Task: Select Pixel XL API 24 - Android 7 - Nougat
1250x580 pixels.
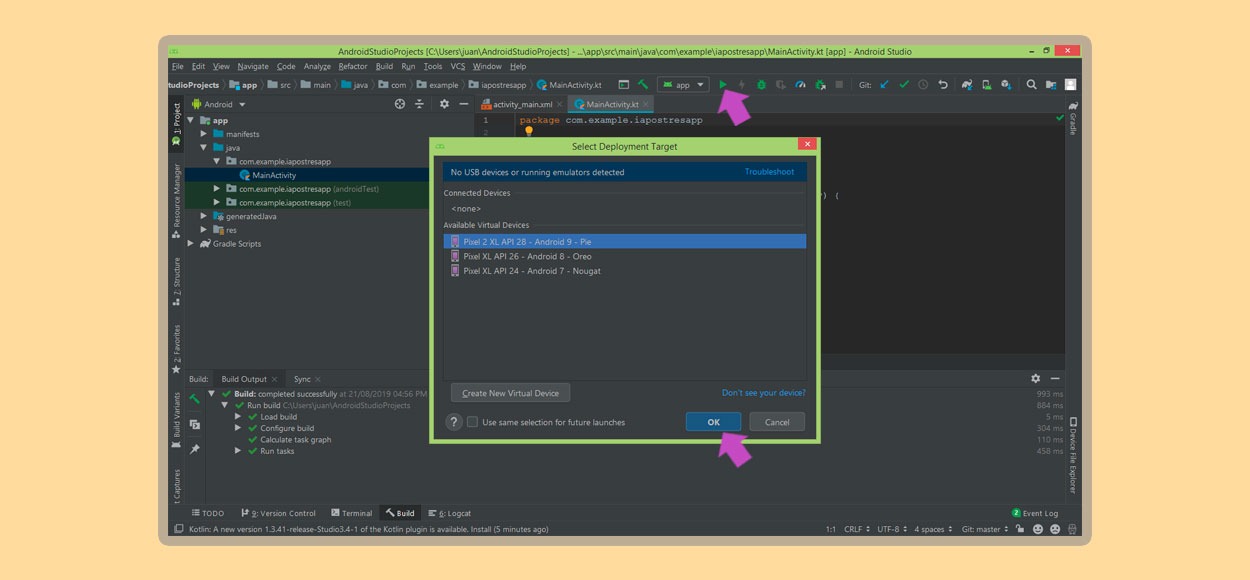Action: 625,271
